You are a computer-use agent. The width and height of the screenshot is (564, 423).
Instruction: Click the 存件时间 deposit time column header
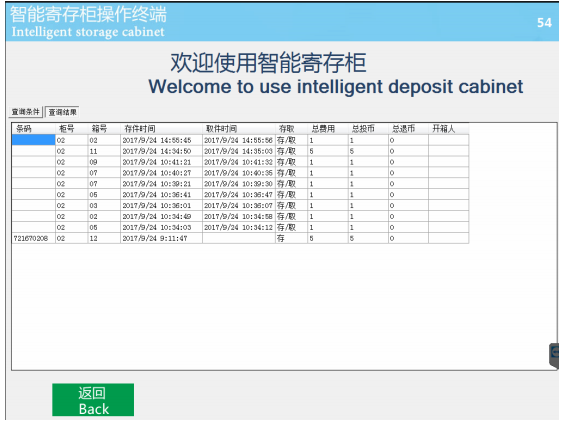pyautogui.click(x=161, y=129)
